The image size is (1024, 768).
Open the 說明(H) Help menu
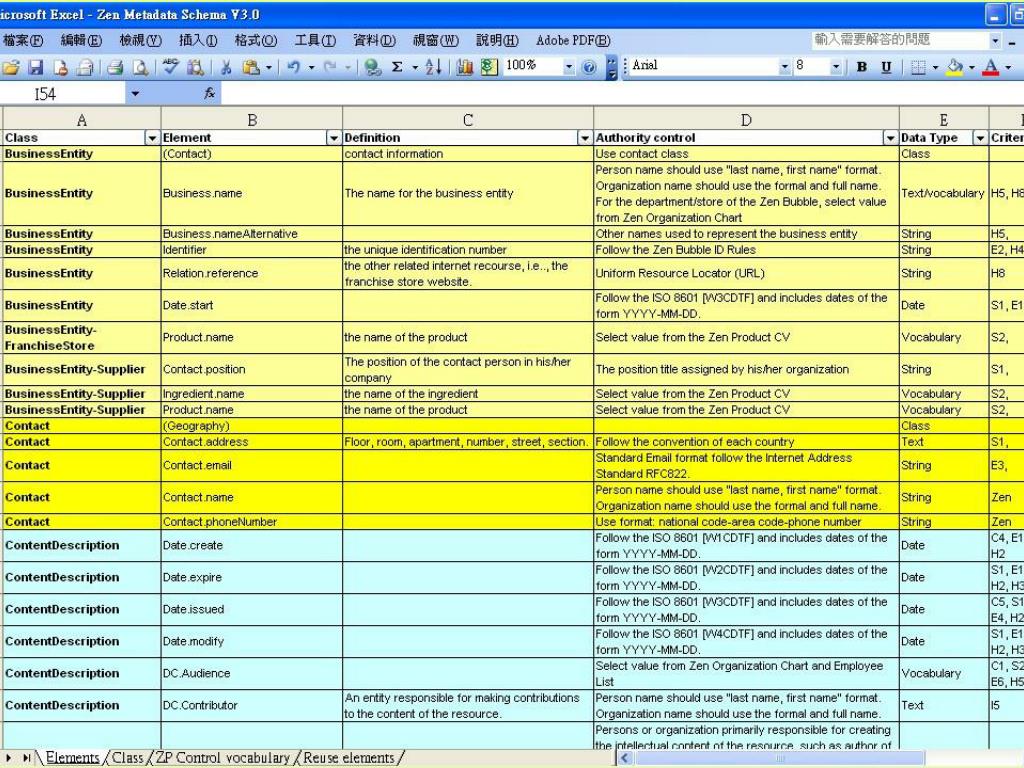[497, 40]
